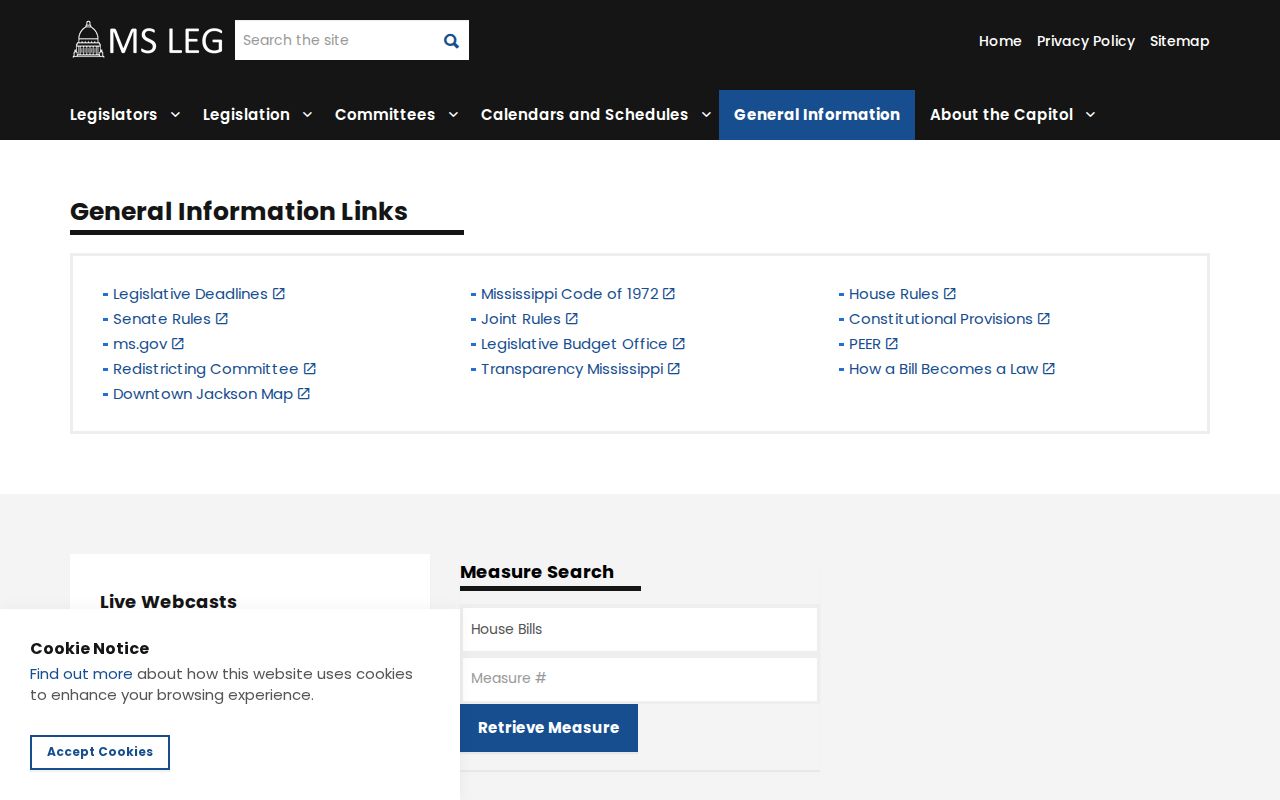Expand the Legislators menu chevron
1280x800 pixels.
[x=175, y=115]
